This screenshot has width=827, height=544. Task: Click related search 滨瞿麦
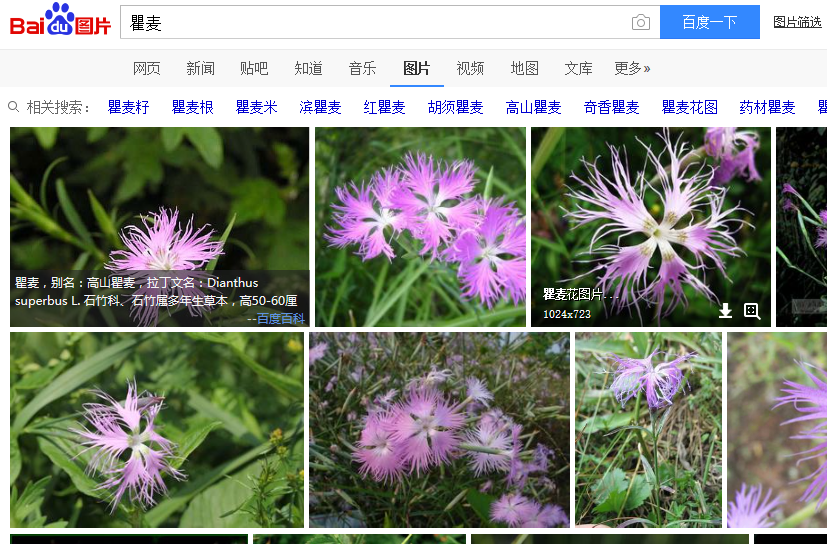click(x=321, y=107)
